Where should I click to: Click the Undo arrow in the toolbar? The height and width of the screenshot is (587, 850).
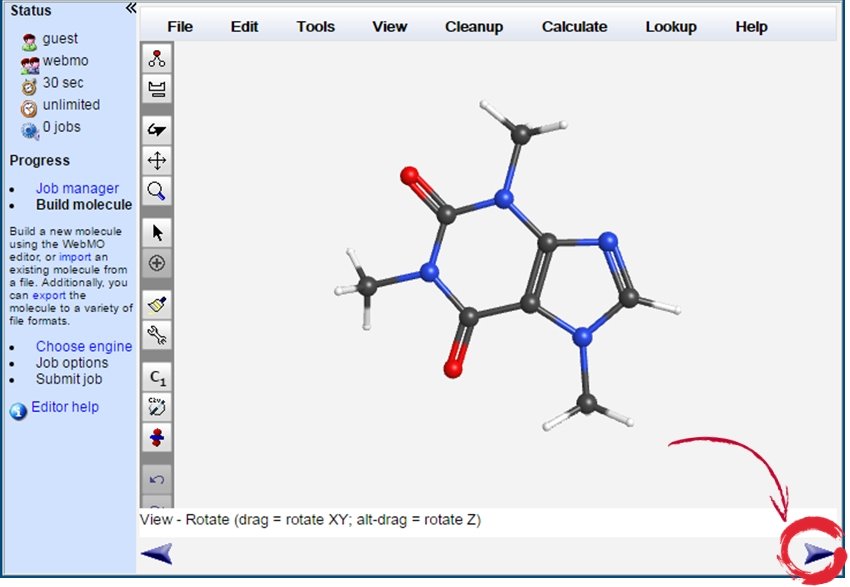point(155,480)
